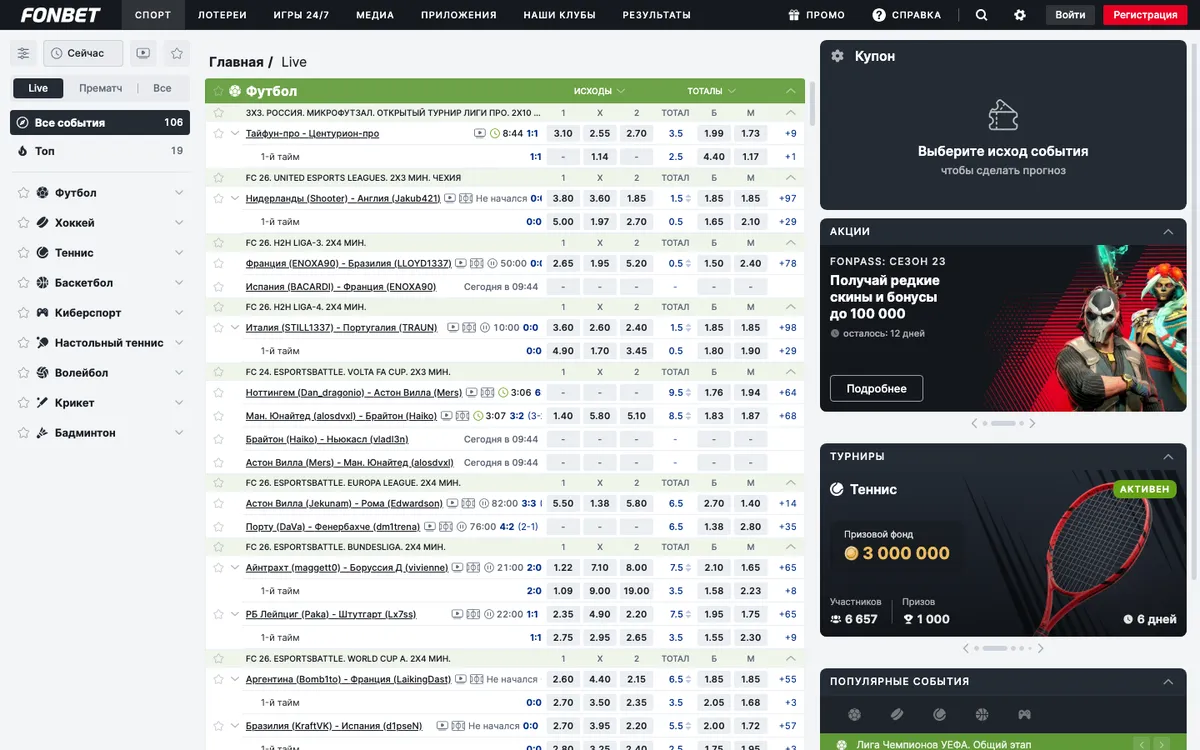Open the Тоталы column dropdown
Viewport: 1200px width, 750px height.
coord(712,91)
